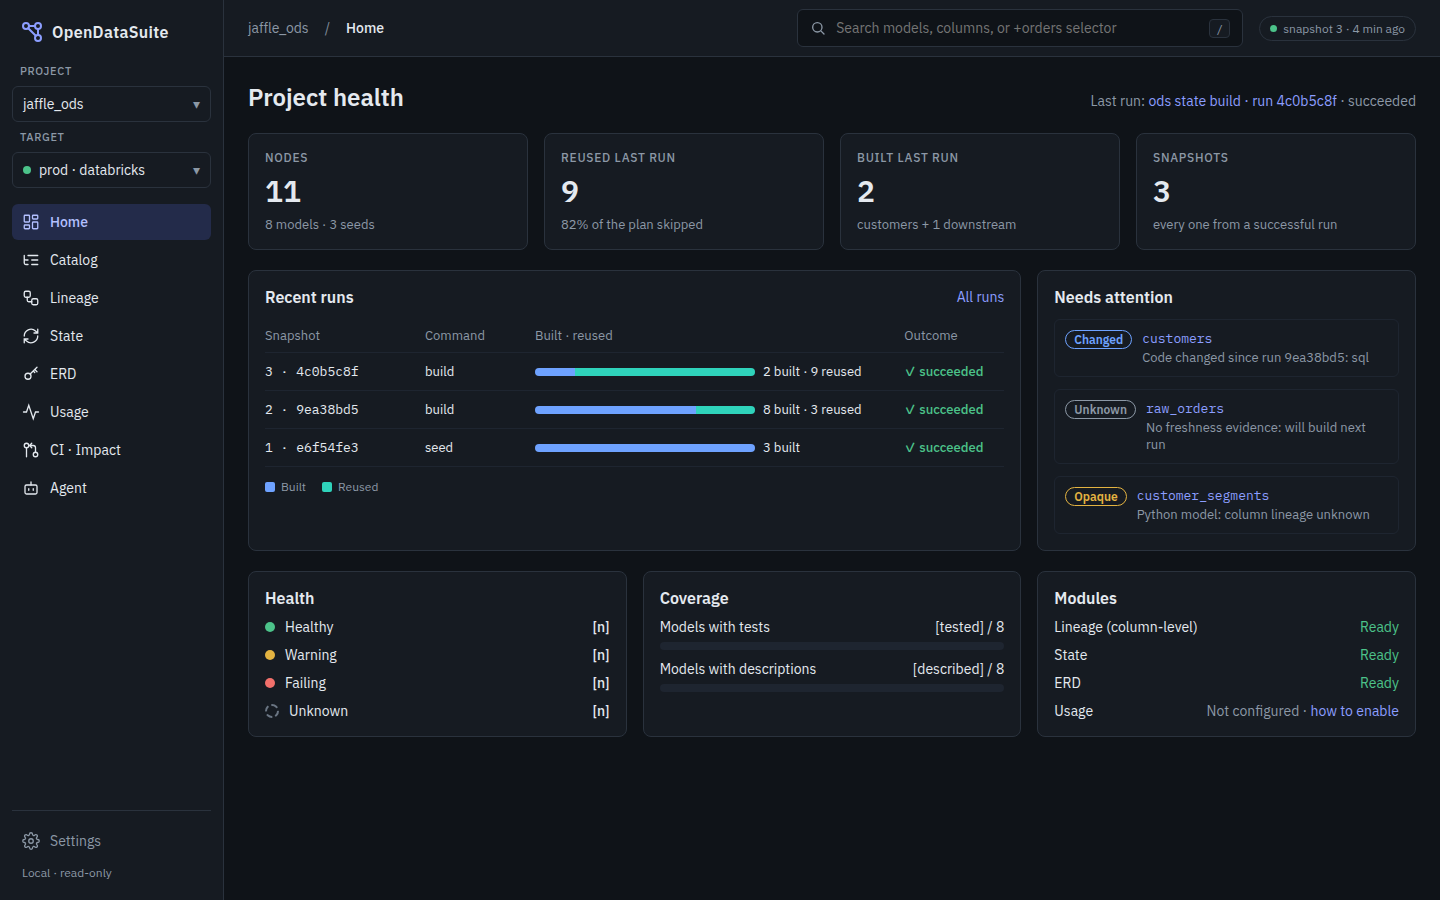
Task: Click the Settings gear icon
Action: coord(31,841)
